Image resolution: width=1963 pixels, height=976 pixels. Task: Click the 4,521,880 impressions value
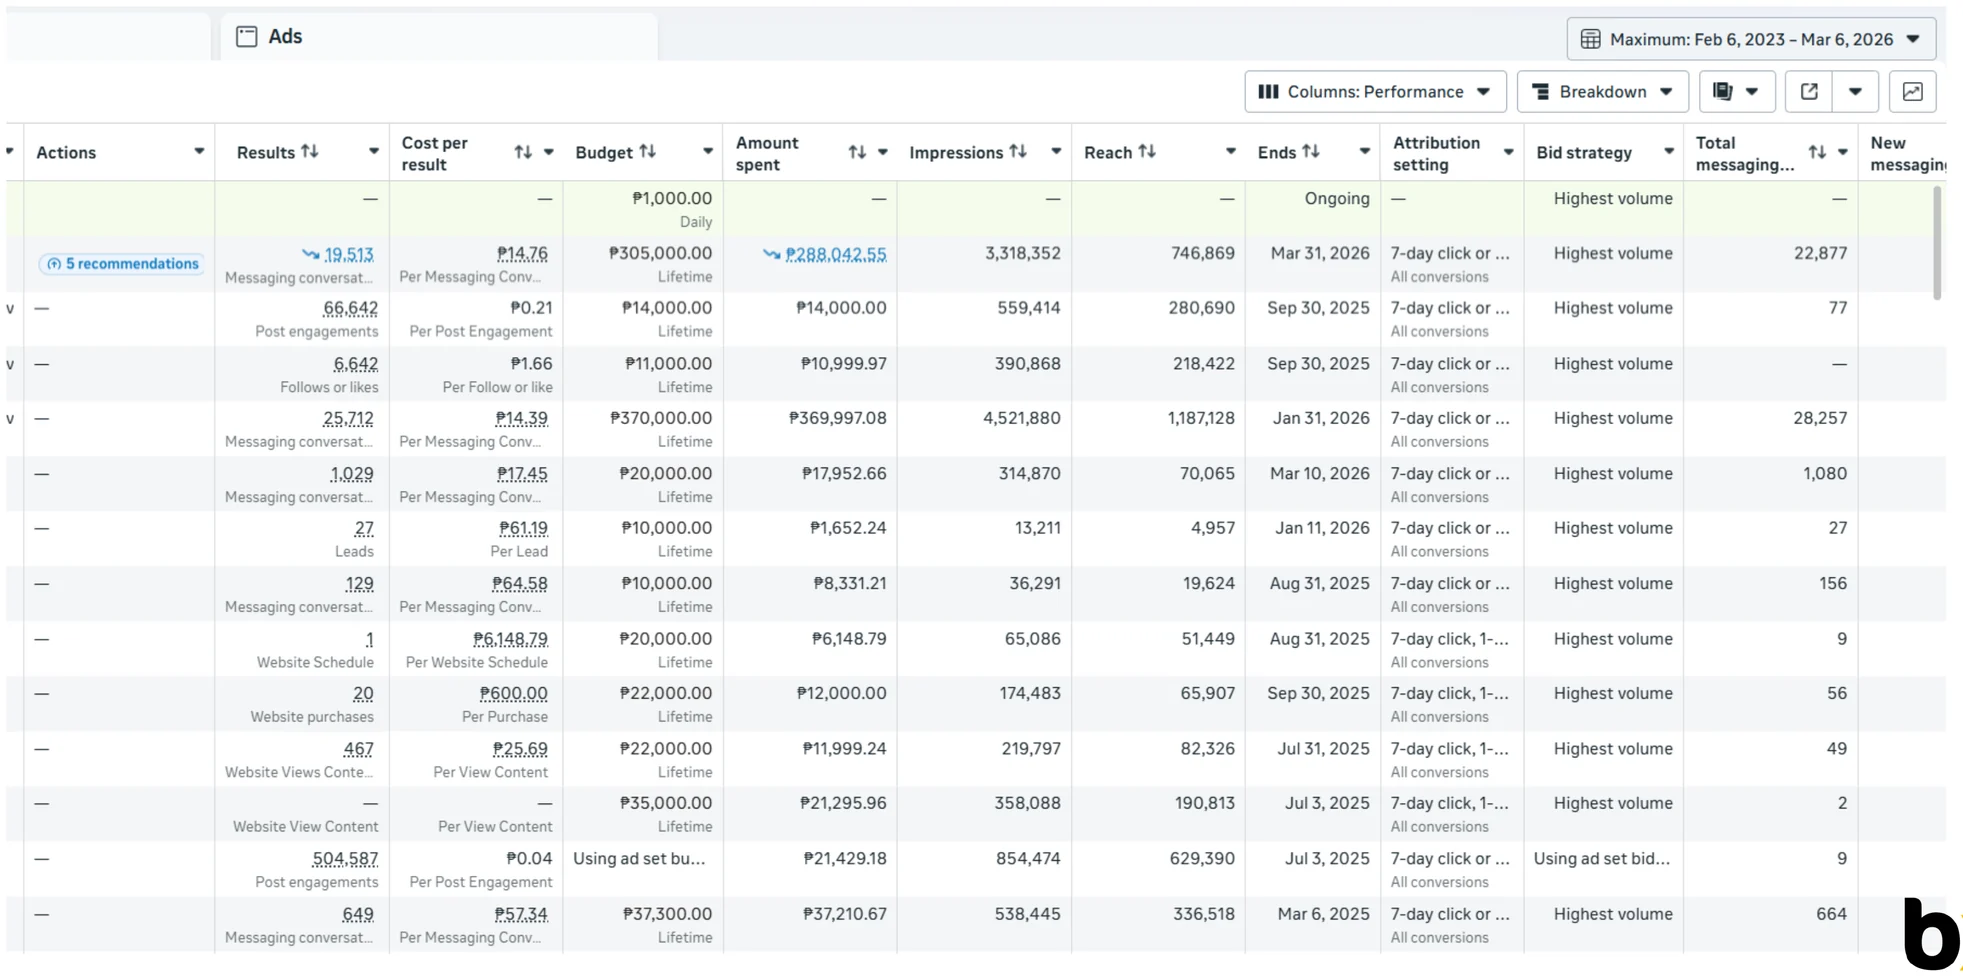pos(1022,418)
